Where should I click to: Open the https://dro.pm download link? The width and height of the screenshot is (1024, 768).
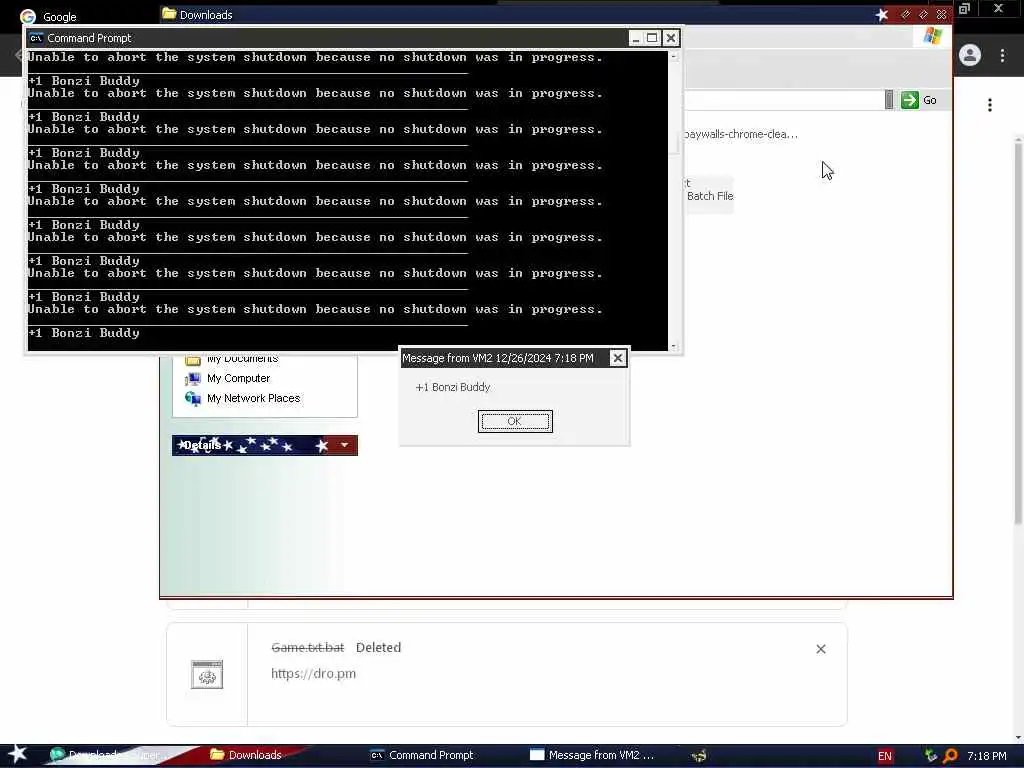click(x=313, y=673)
